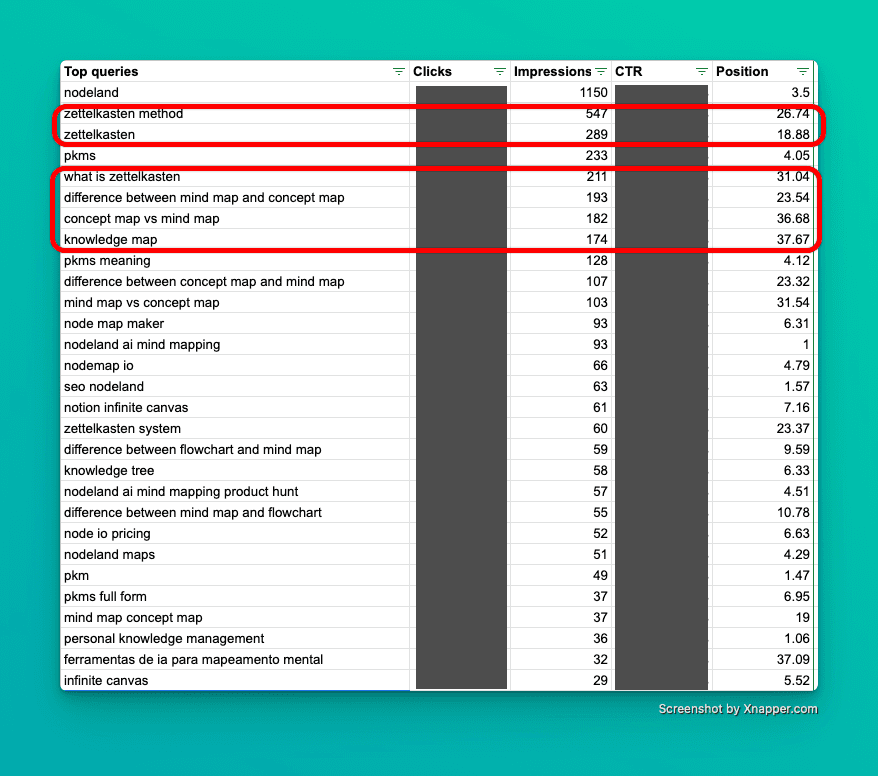Select the 'what is zettelkasten' cell
This screenshot has width=878, height=776.
point(235,176)
